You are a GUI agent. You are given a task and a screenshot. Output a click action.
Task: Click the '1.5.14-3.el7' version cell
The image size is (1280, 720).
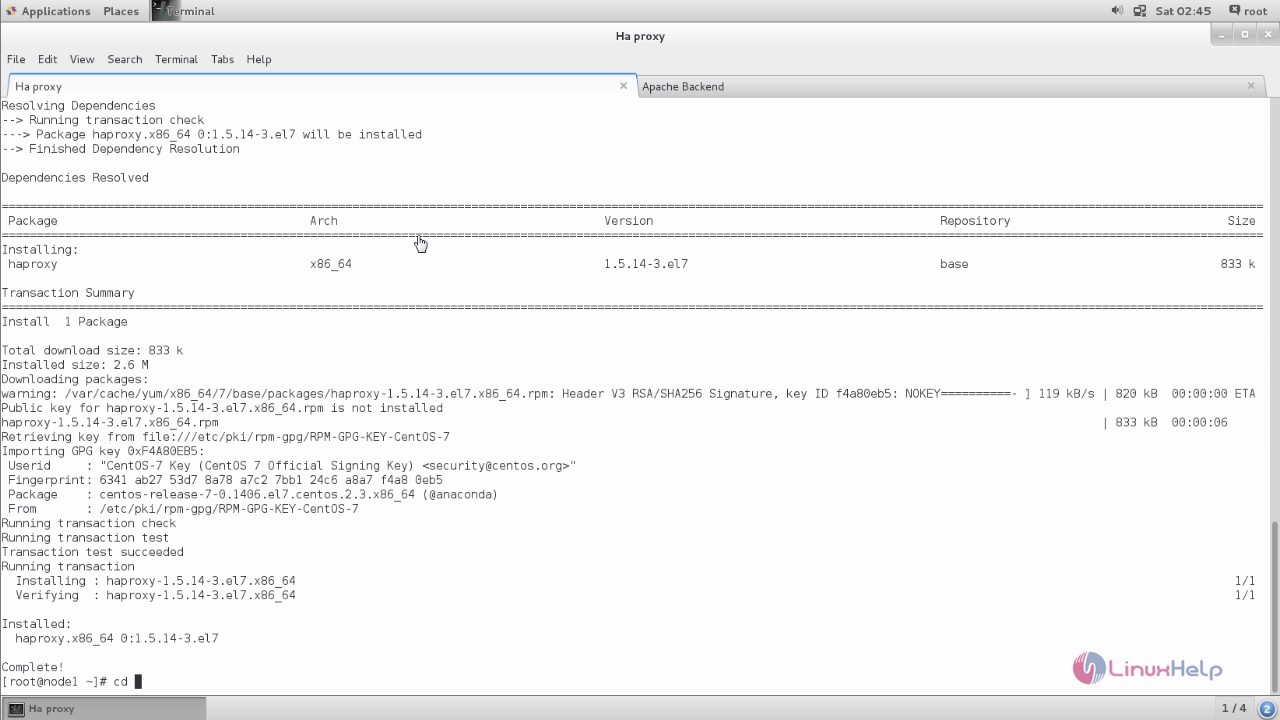646,264
